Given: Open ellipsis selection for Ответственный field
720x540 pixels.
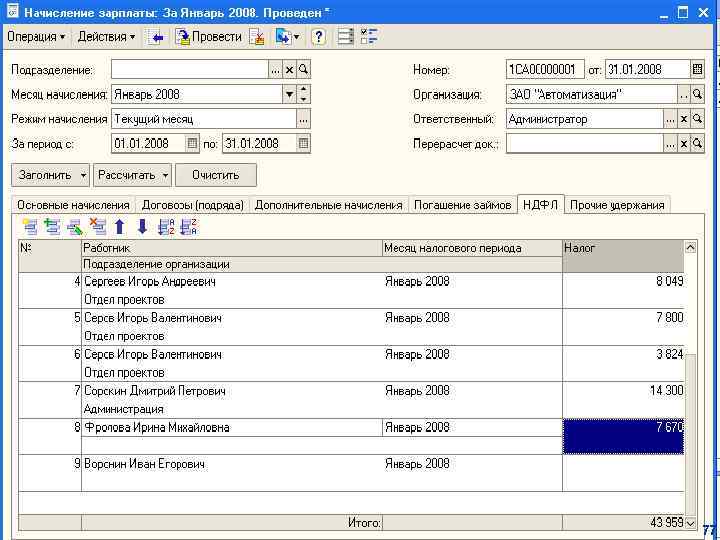Looking at the screenshot, I should click(670, 119).
